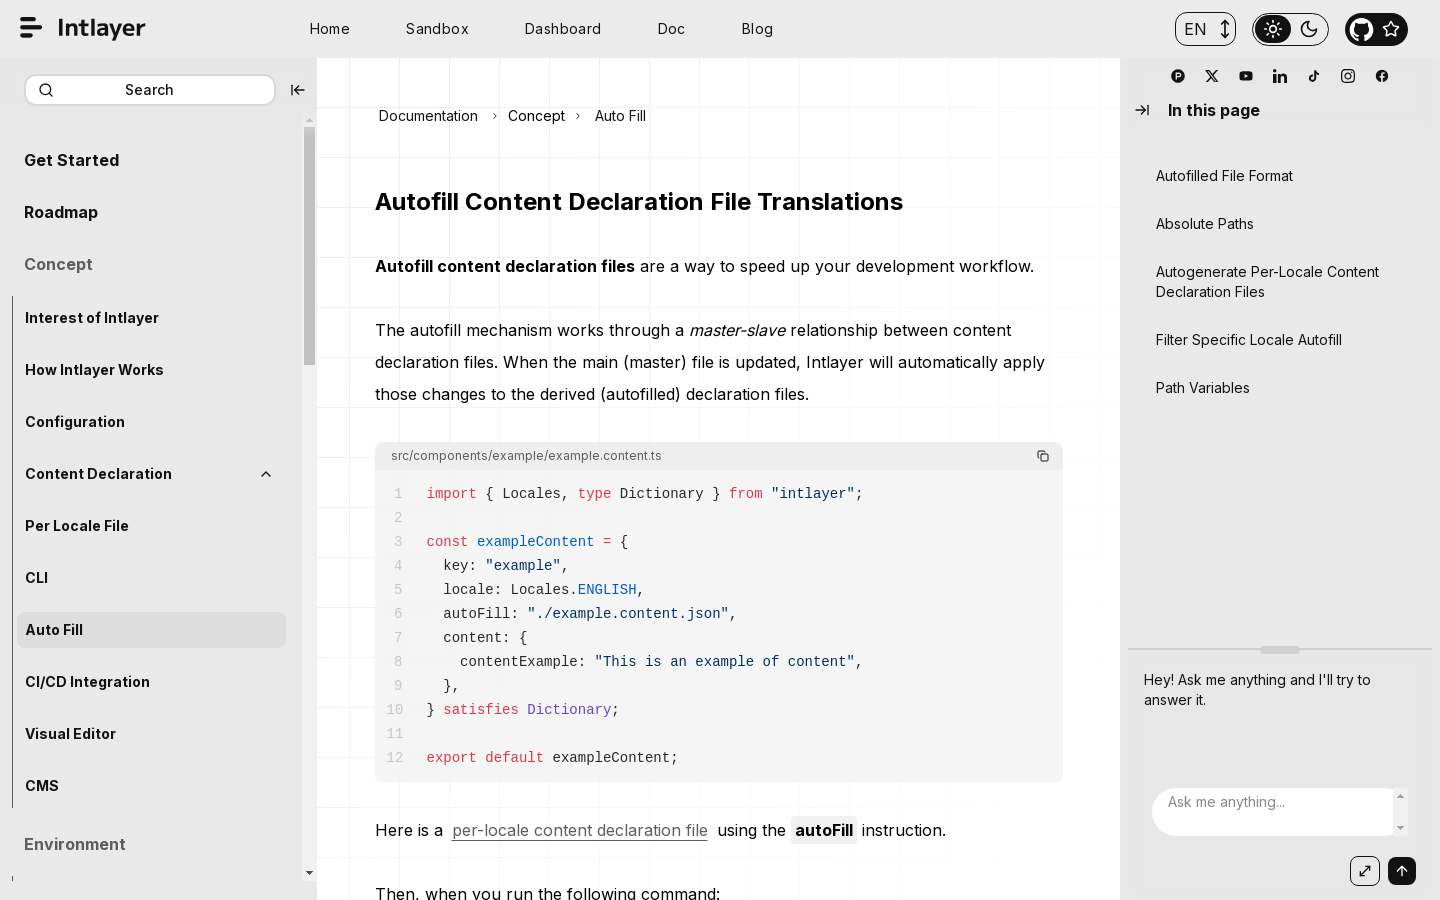Open the X (Twitter) social link

[1212, 76]
